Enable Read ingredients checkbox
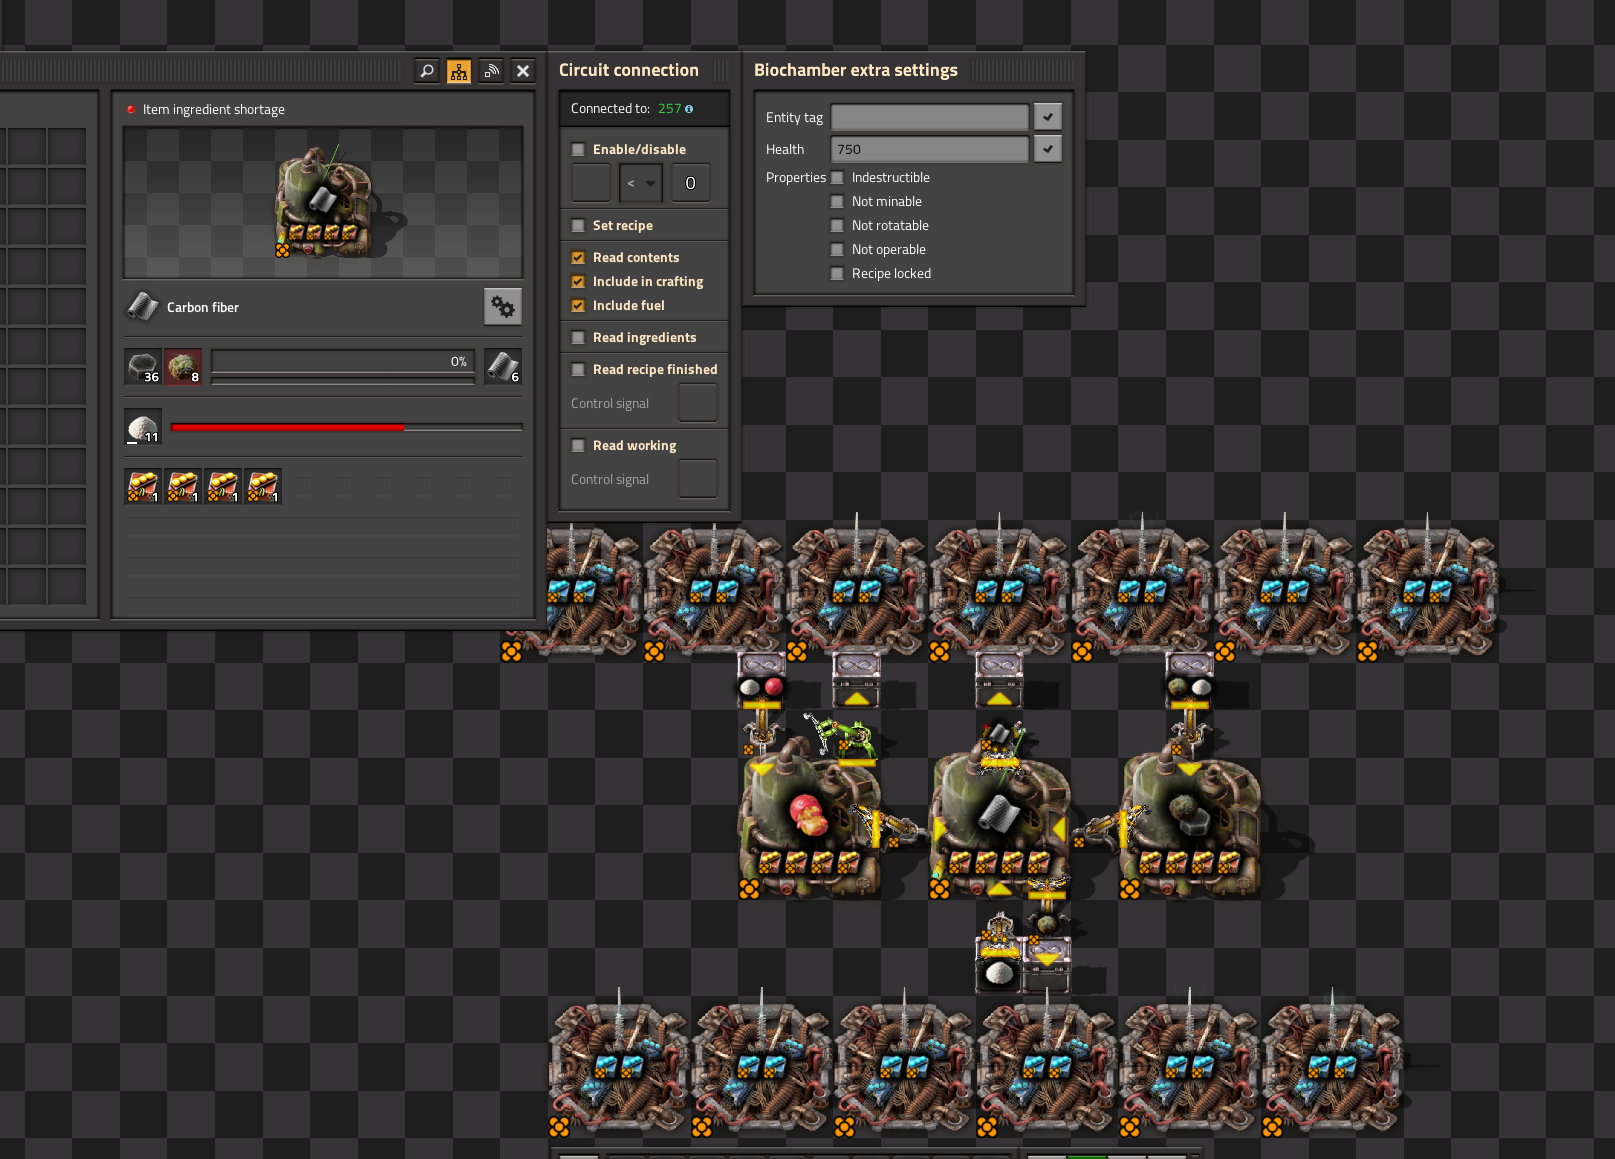 tap(578, 338)
